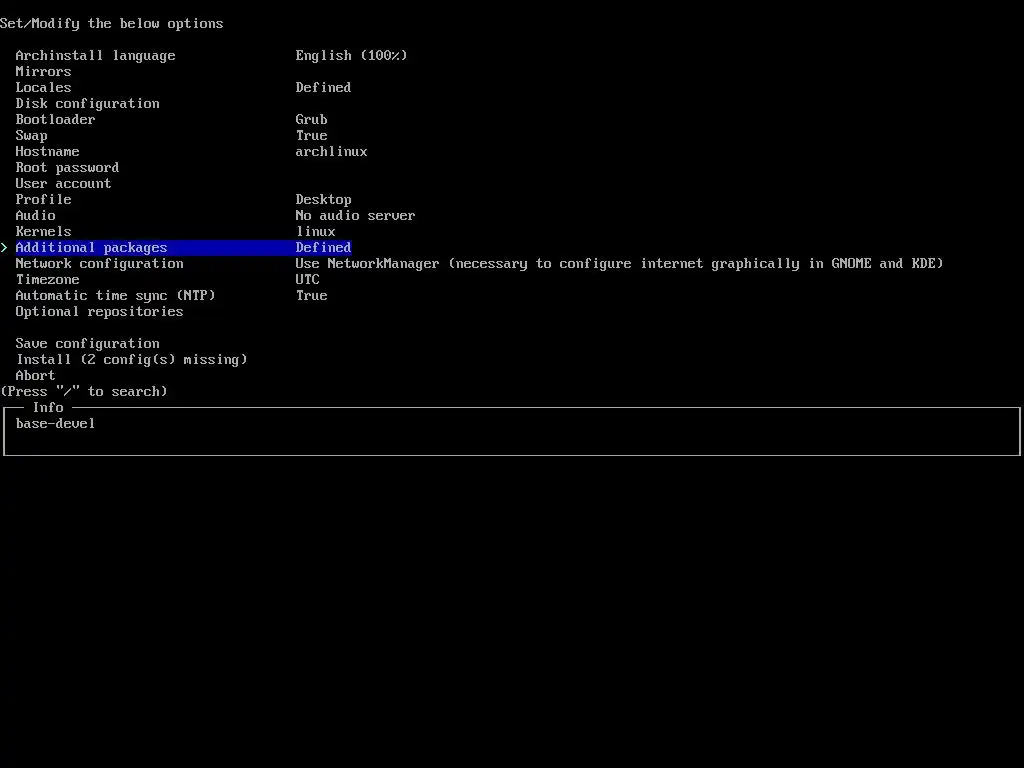
Task: Click the 'linux' kernels value
Action: pyautogui.click(x=315, y=231)
